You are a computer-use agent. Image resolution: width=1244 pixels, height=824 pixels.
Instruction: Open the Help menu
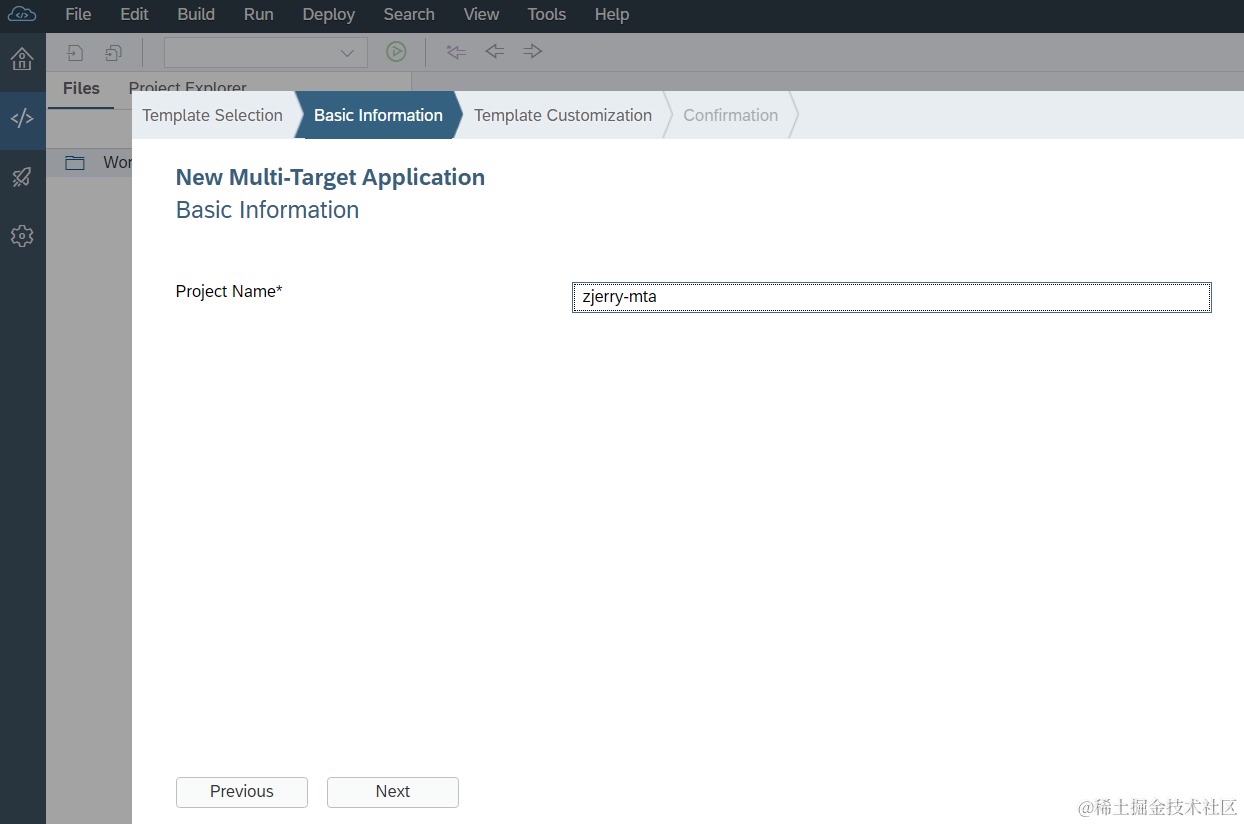612,14
